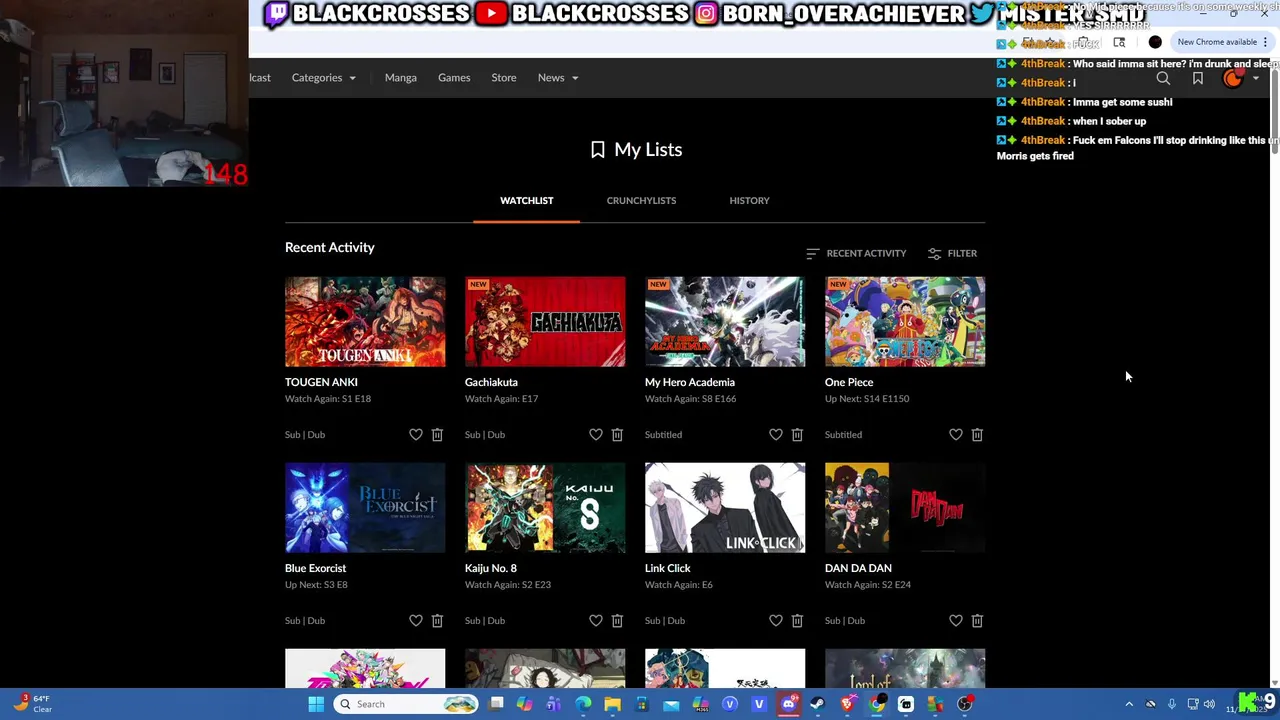The image size is (1280, 720).
Task: Open the Mail app from the taskbar
Action: pyautogui.click(x=671, y=704)
